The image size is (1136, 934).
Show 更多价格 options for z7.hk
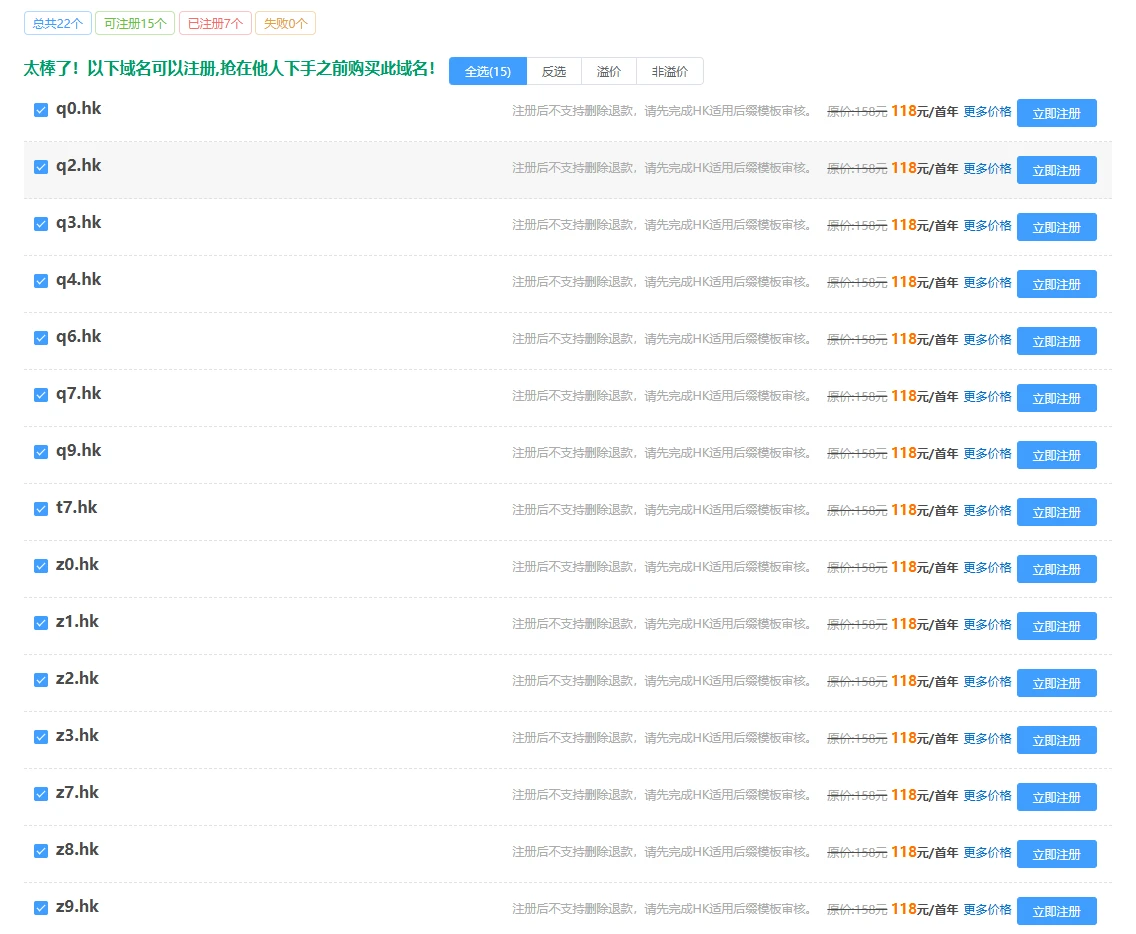(x=987, y=796)
